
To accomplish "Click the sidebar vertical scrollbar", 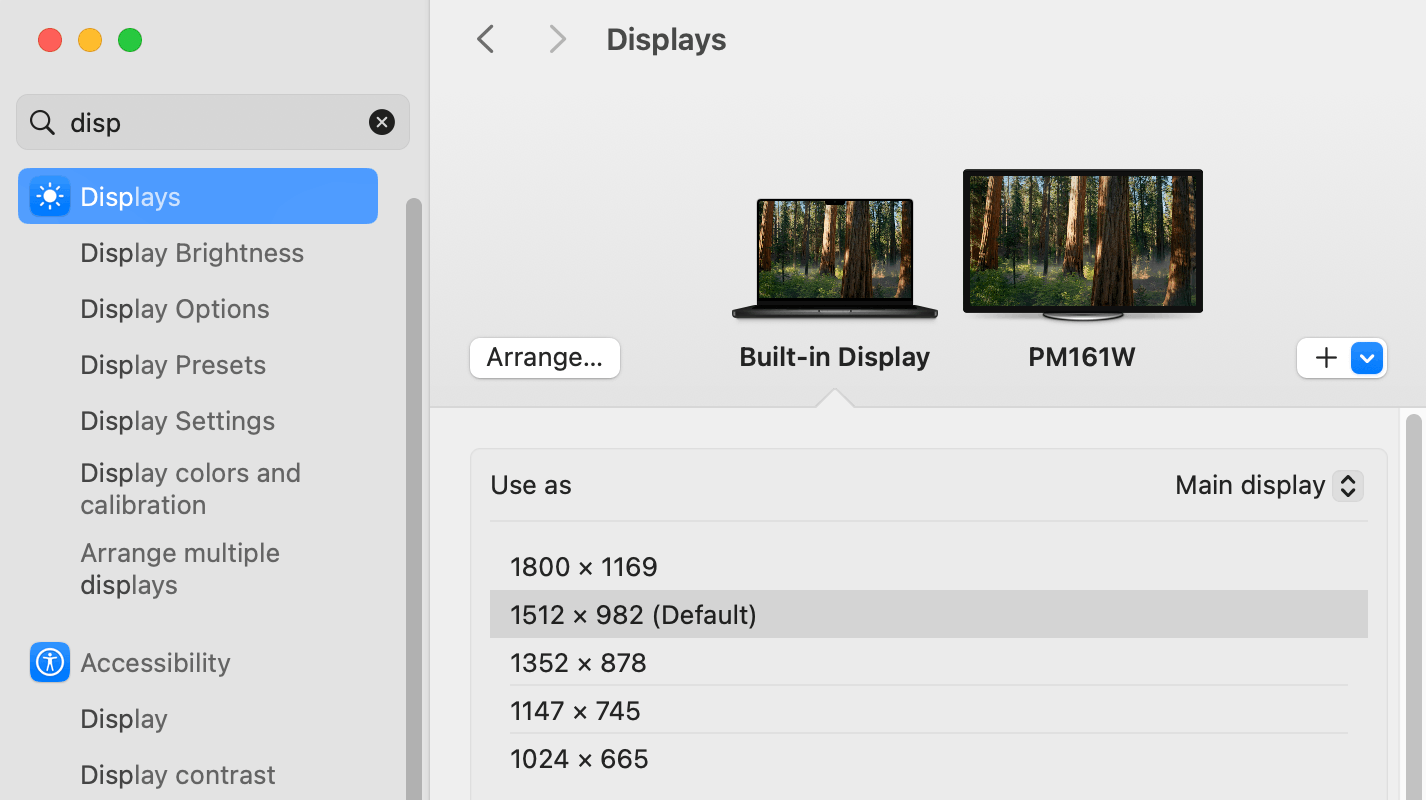I will click(x=414, y=498).
